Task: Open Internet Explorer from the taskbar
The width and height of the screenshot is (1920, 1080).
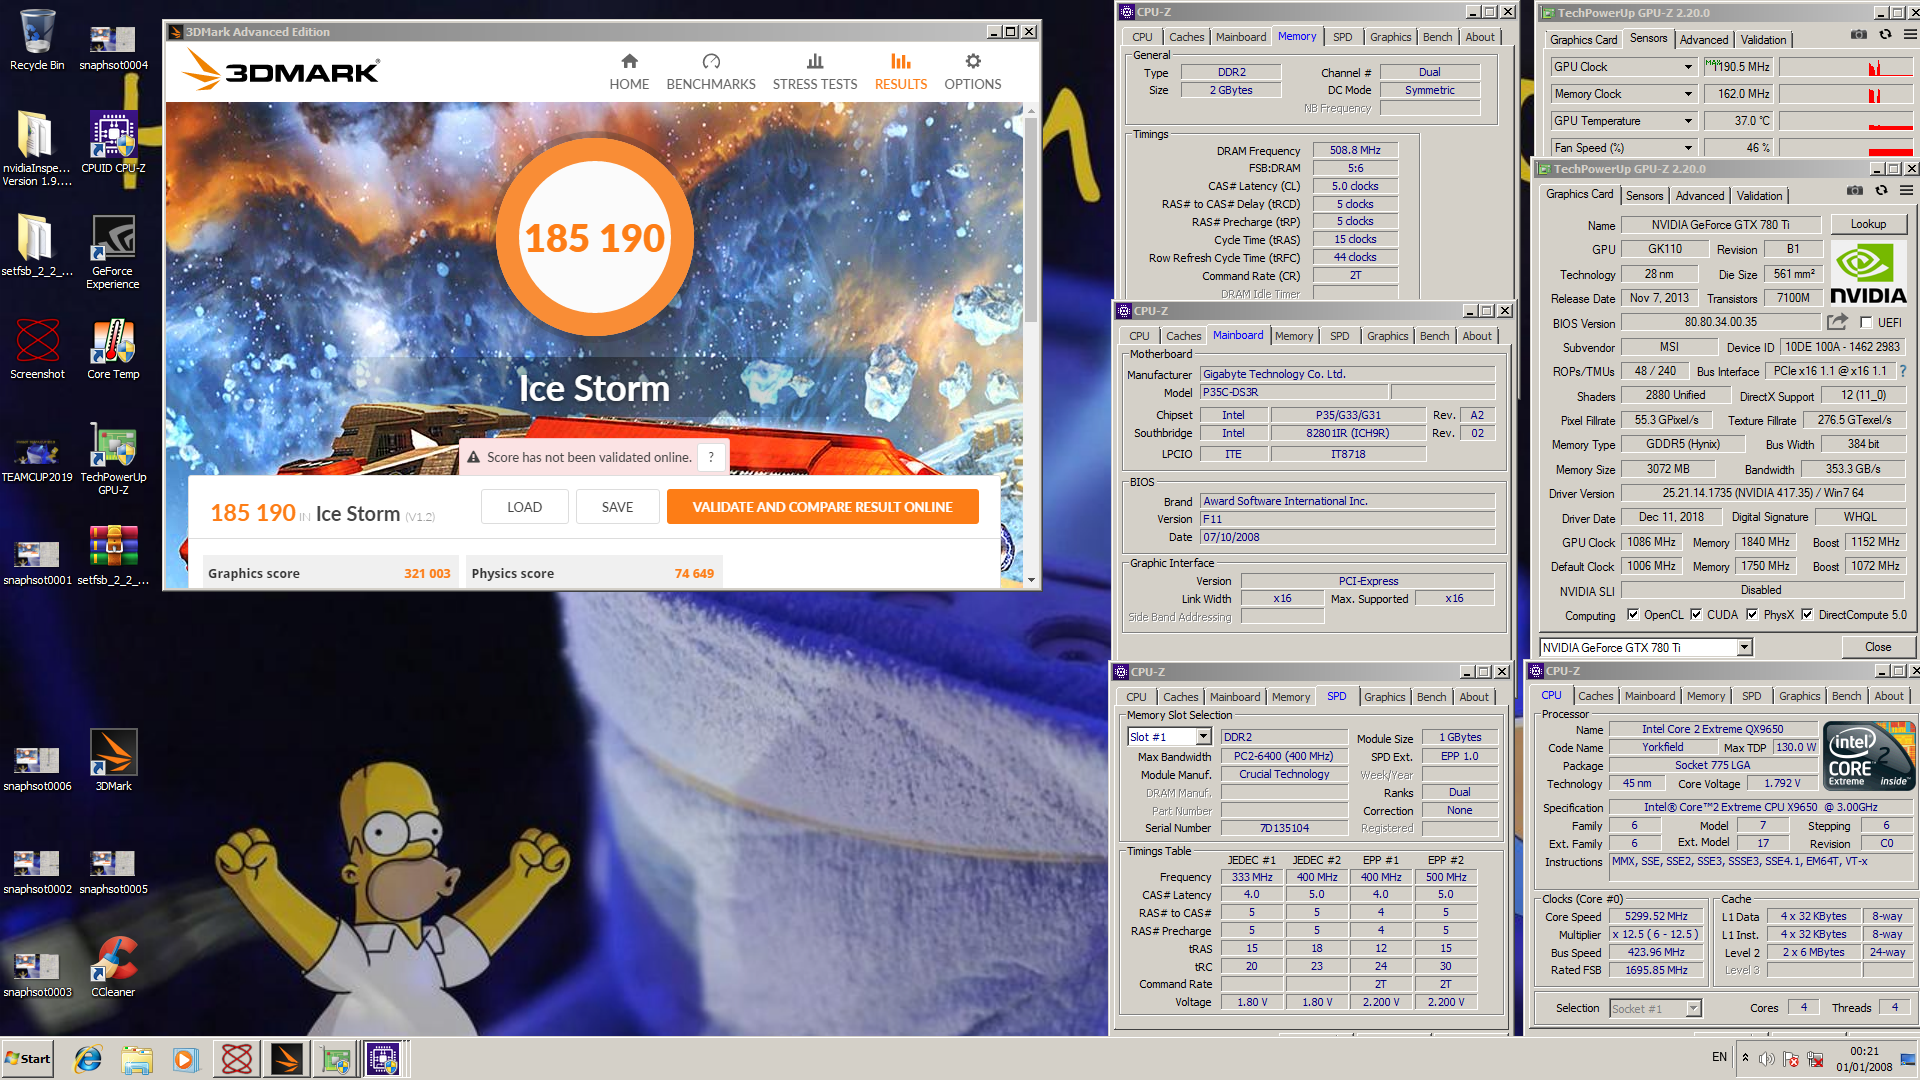Action: (88, 1059)
